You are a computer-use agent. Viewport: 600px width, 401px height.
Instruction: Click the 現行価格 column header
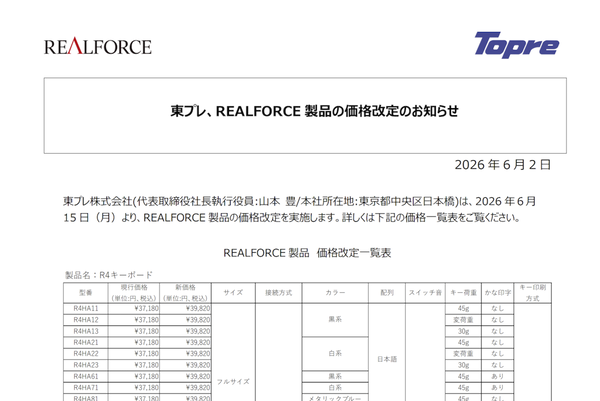pyautogui.click(x=134, y=293)
